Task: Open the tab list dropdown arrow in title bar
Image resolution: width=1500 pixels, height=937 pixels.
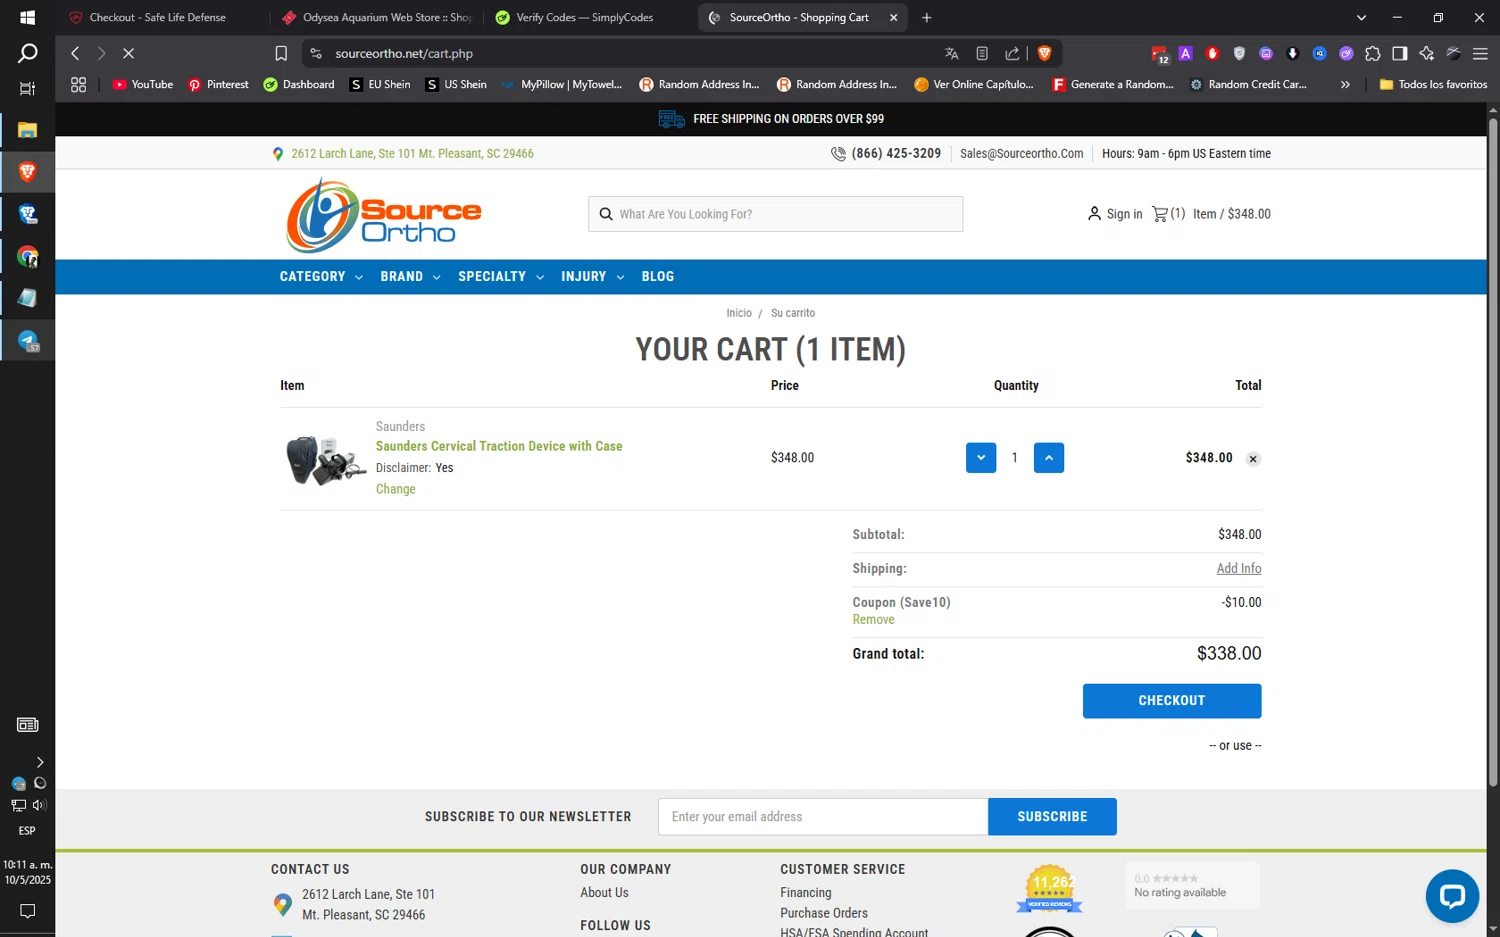Action: coord(1361,17)
